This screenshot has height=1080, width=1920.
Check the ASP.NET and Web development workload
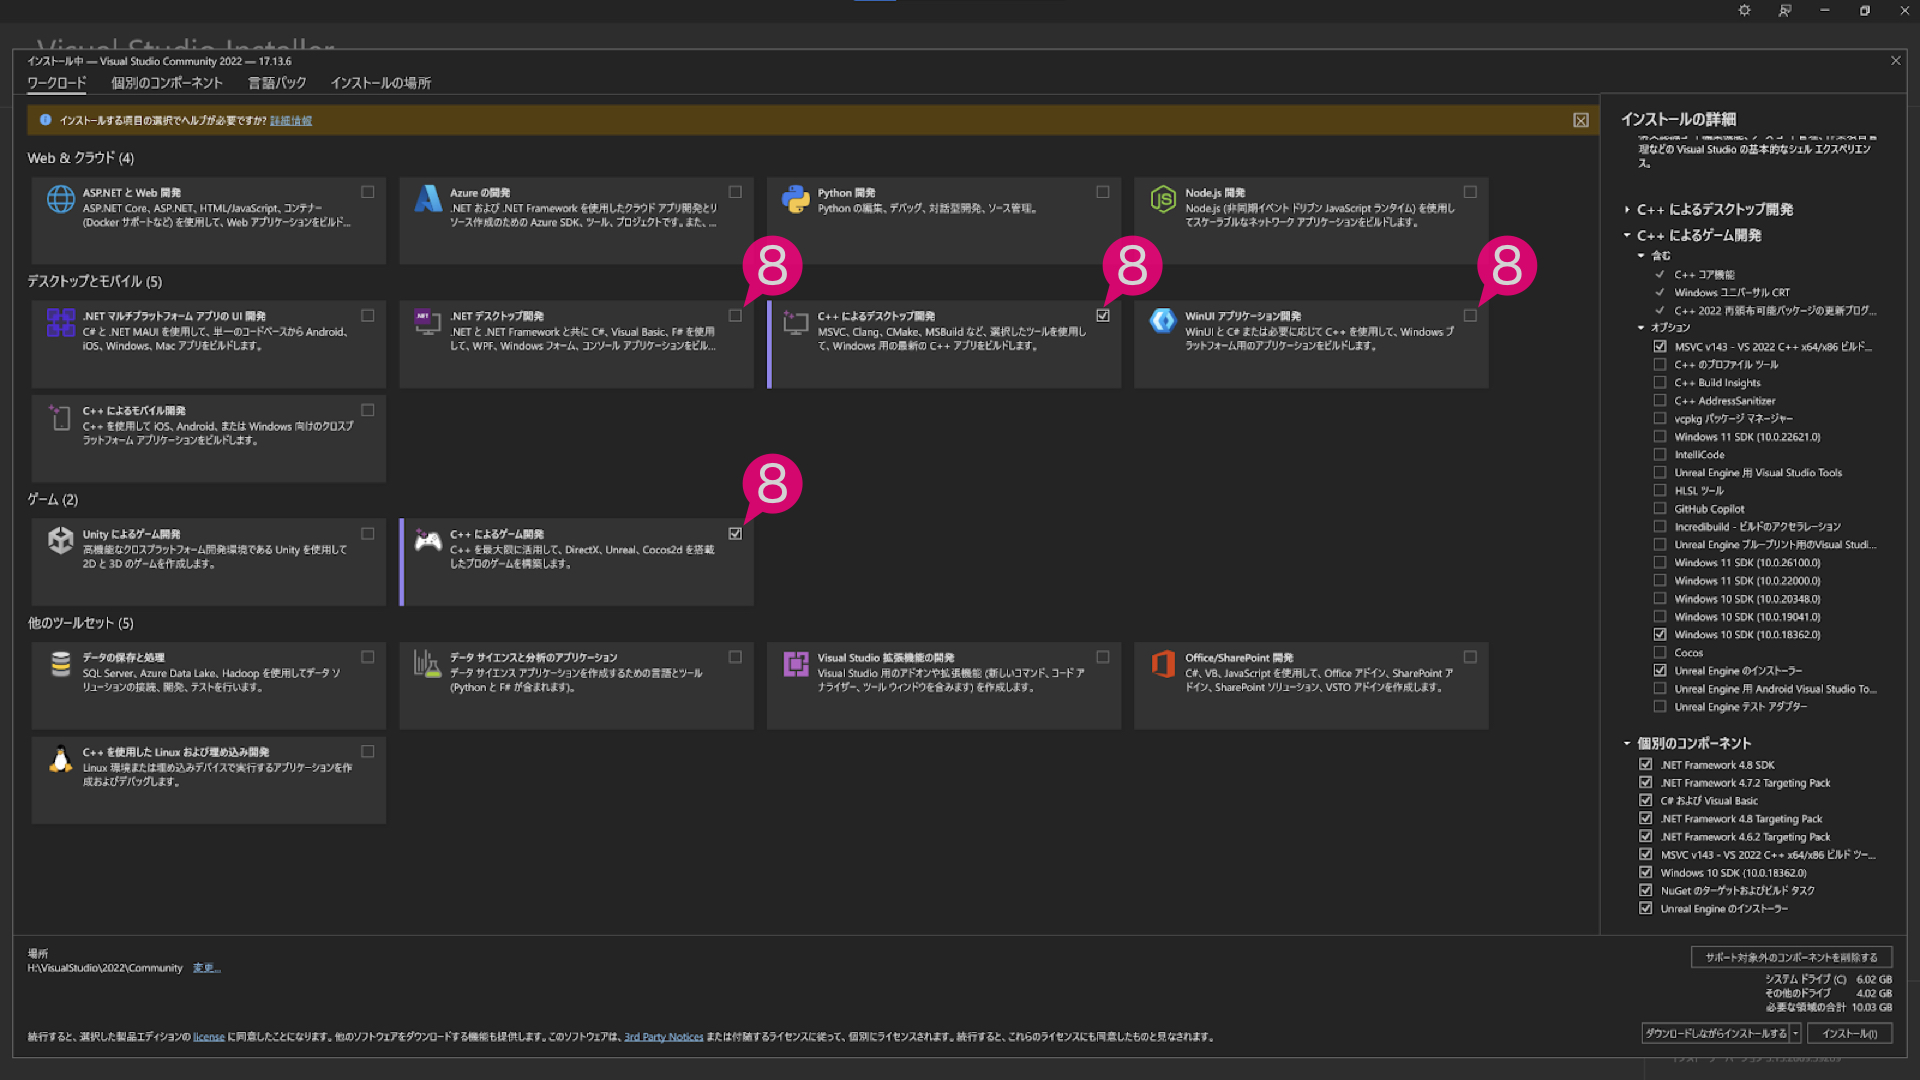pos(368,192)
